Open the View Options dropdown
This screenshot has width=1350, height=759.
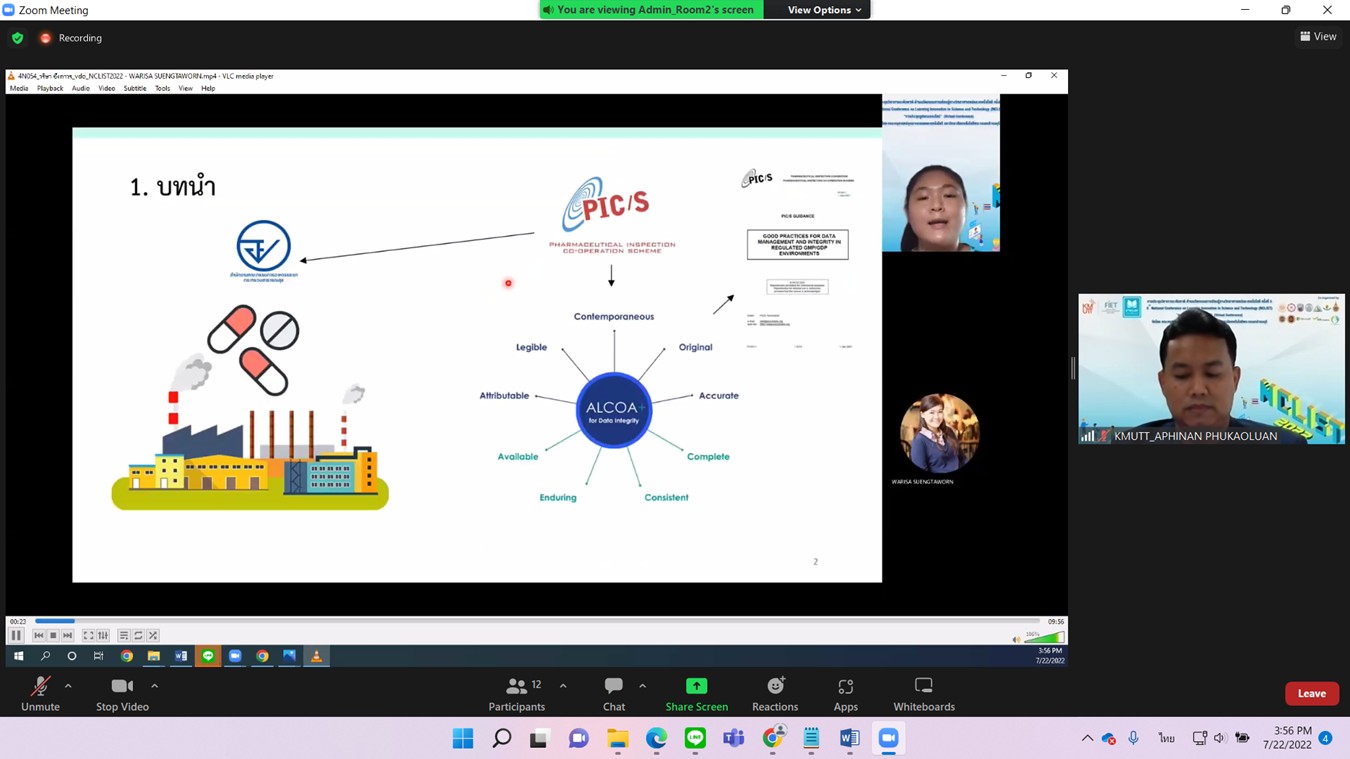click(824, 10)
